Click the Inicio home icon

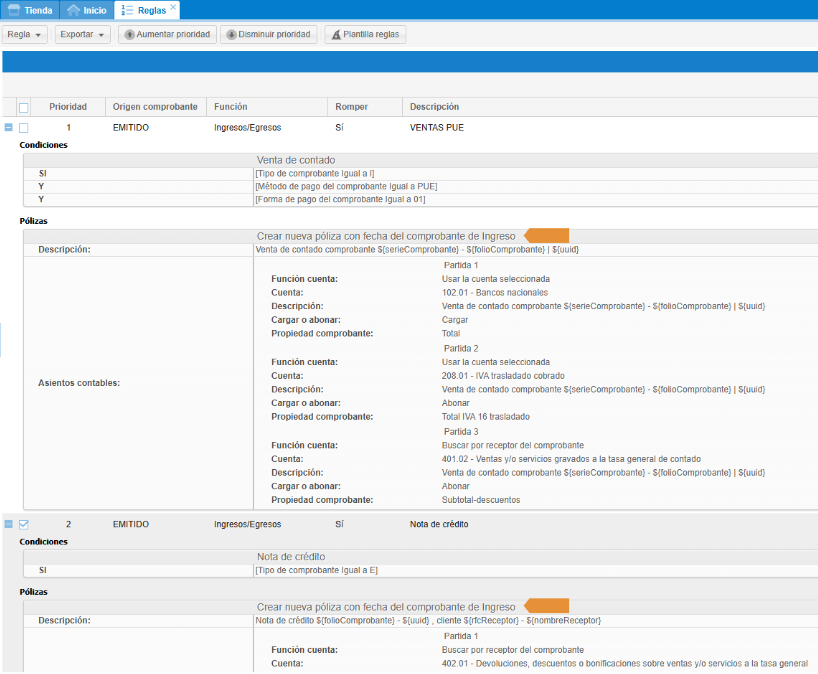point(73,10)
